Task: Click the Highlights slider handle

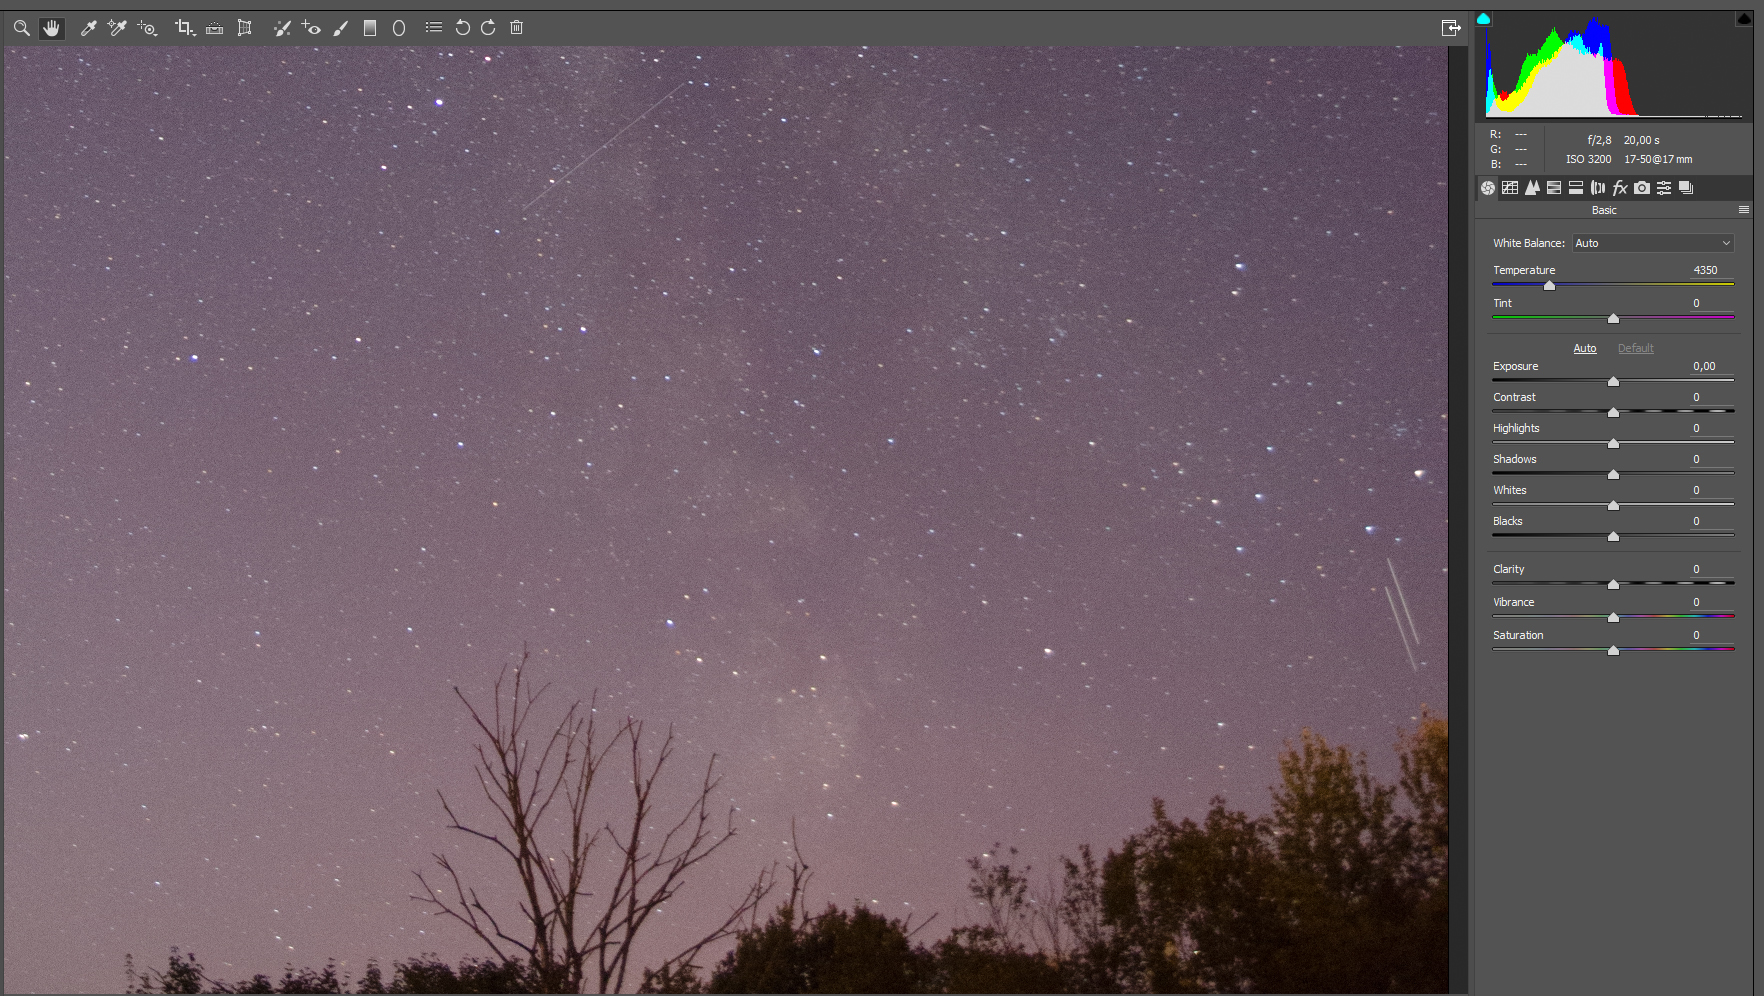Action: (1613, 444)
